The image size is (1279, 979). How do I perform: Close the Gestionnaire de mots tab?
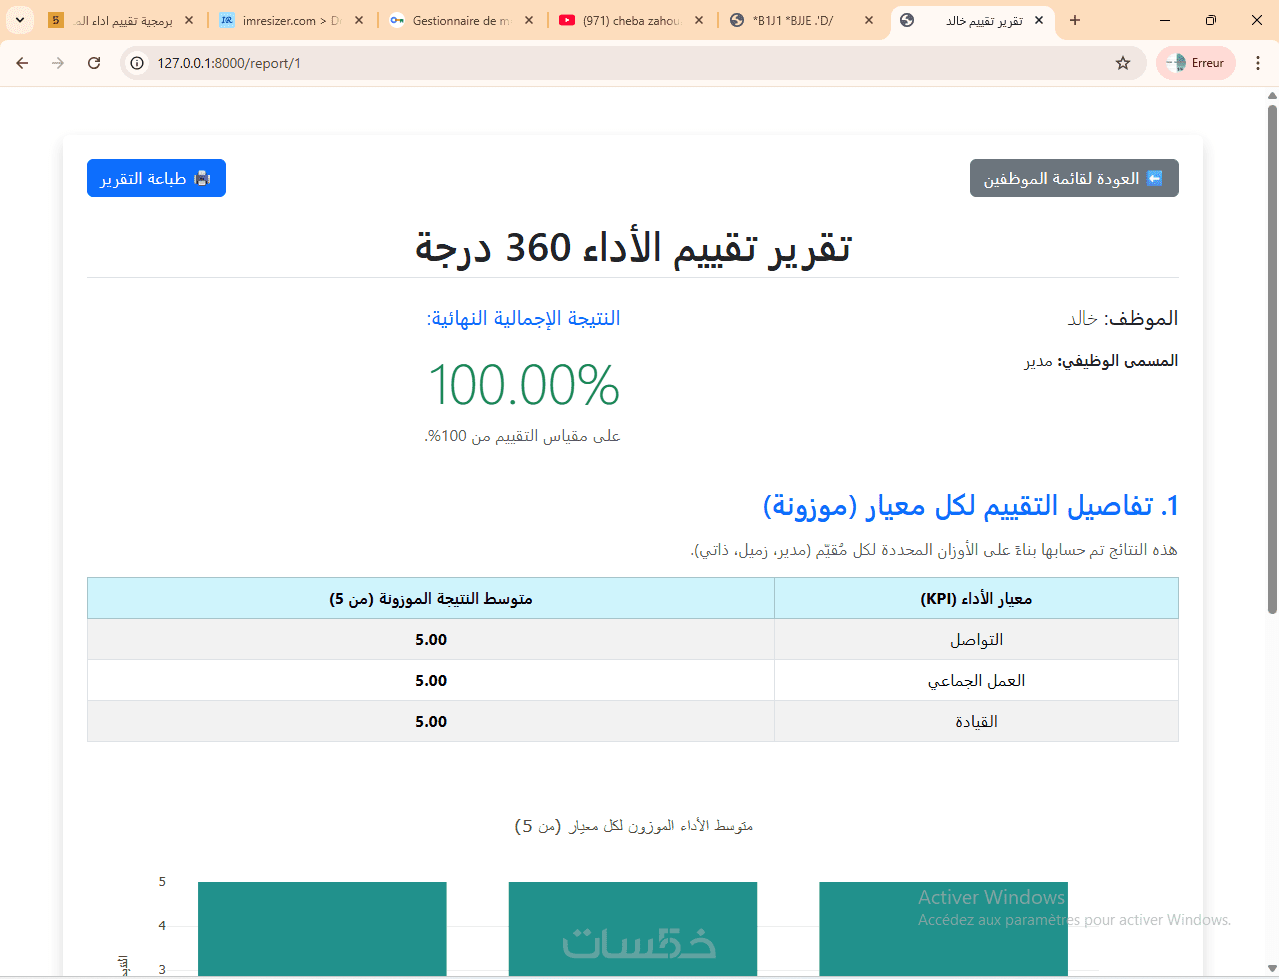pos(529,20)
